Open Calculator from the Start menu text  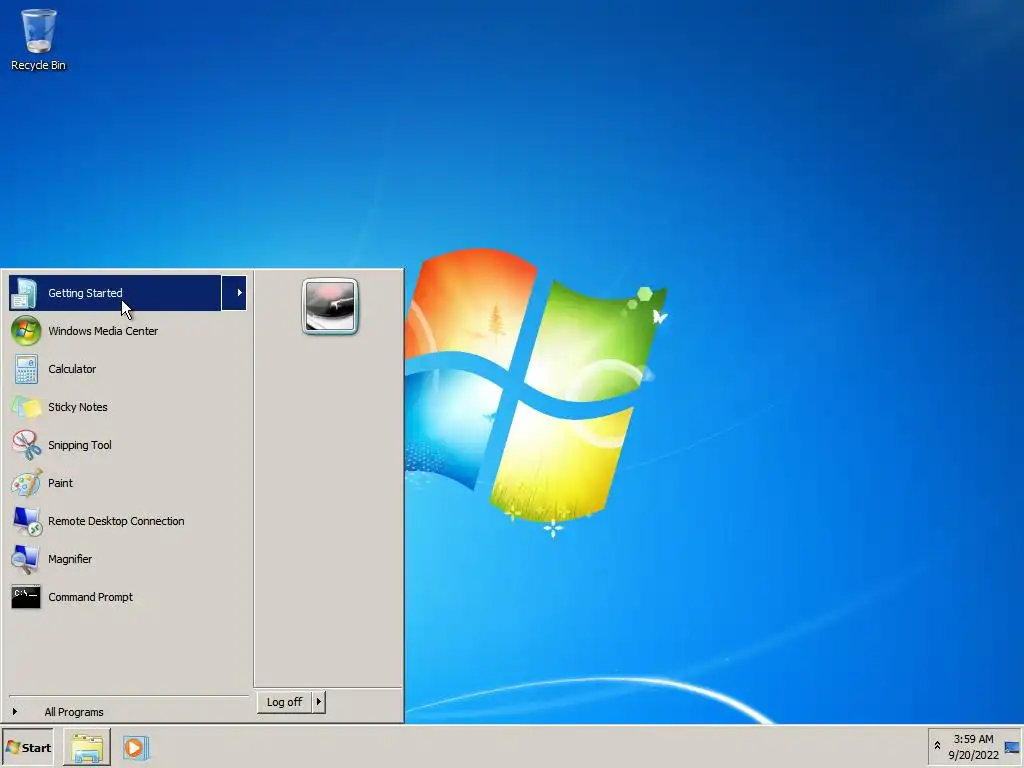point(72,369)
